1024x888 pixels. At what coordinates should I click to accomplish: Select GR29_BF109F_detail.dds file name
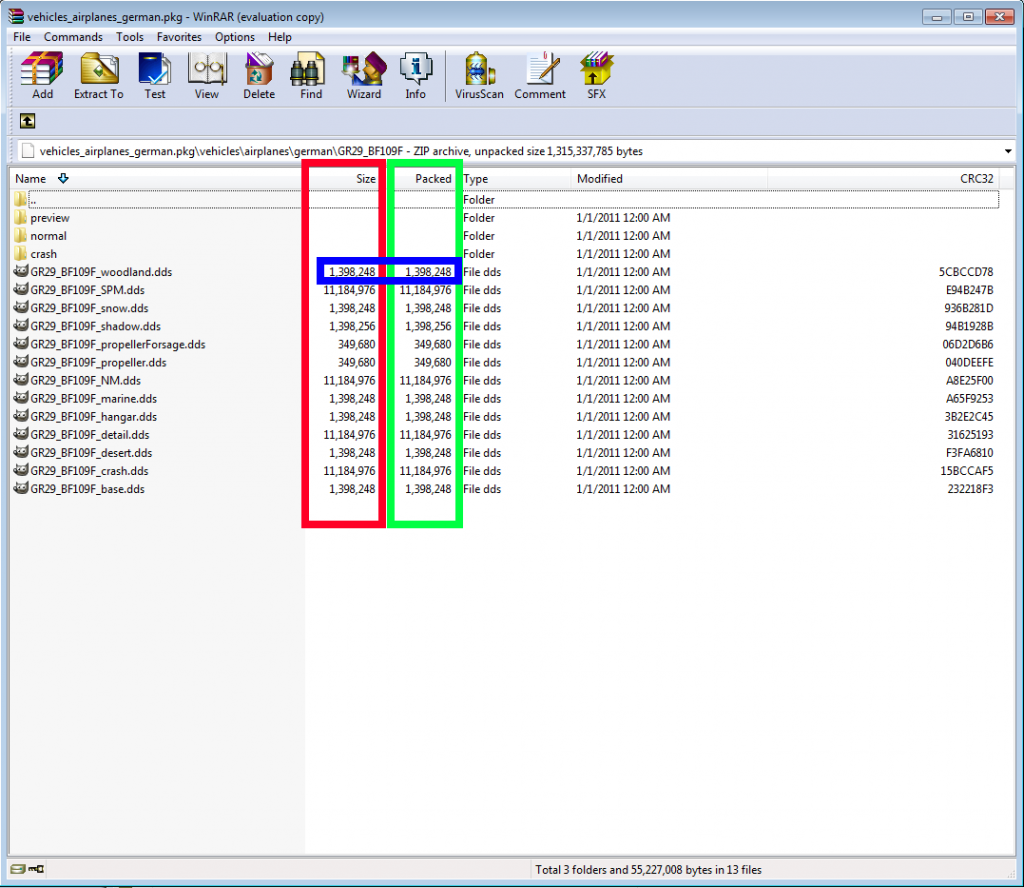point(89,435)
